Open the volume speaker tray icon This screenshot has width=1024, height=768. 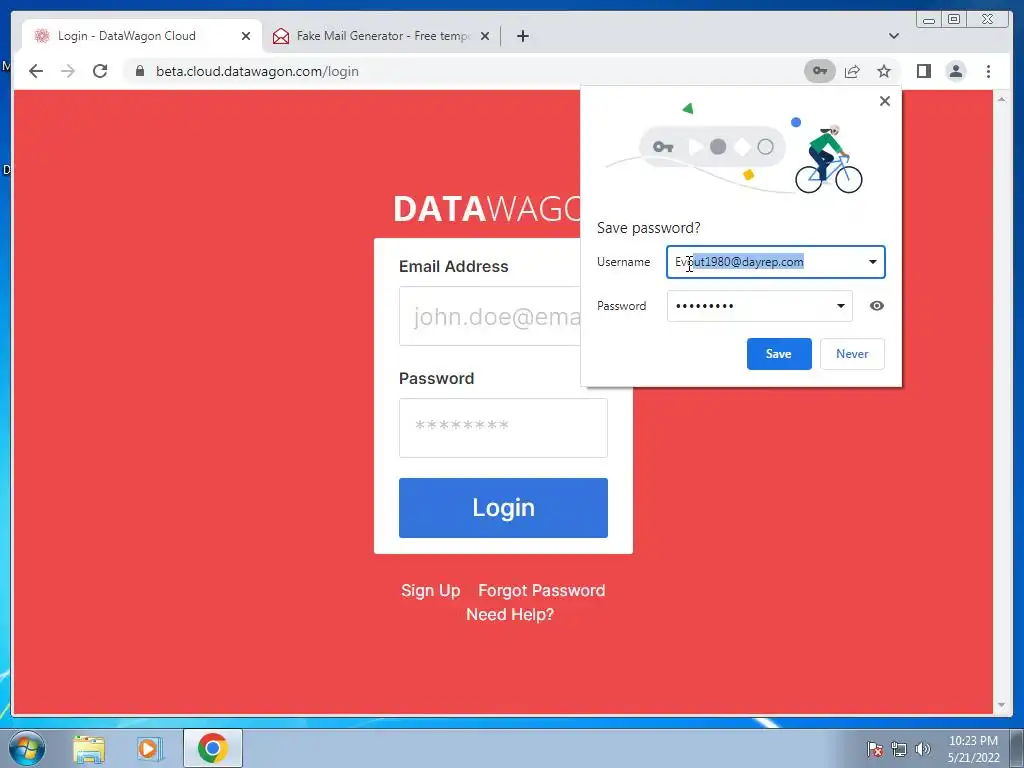click(923, 749)
